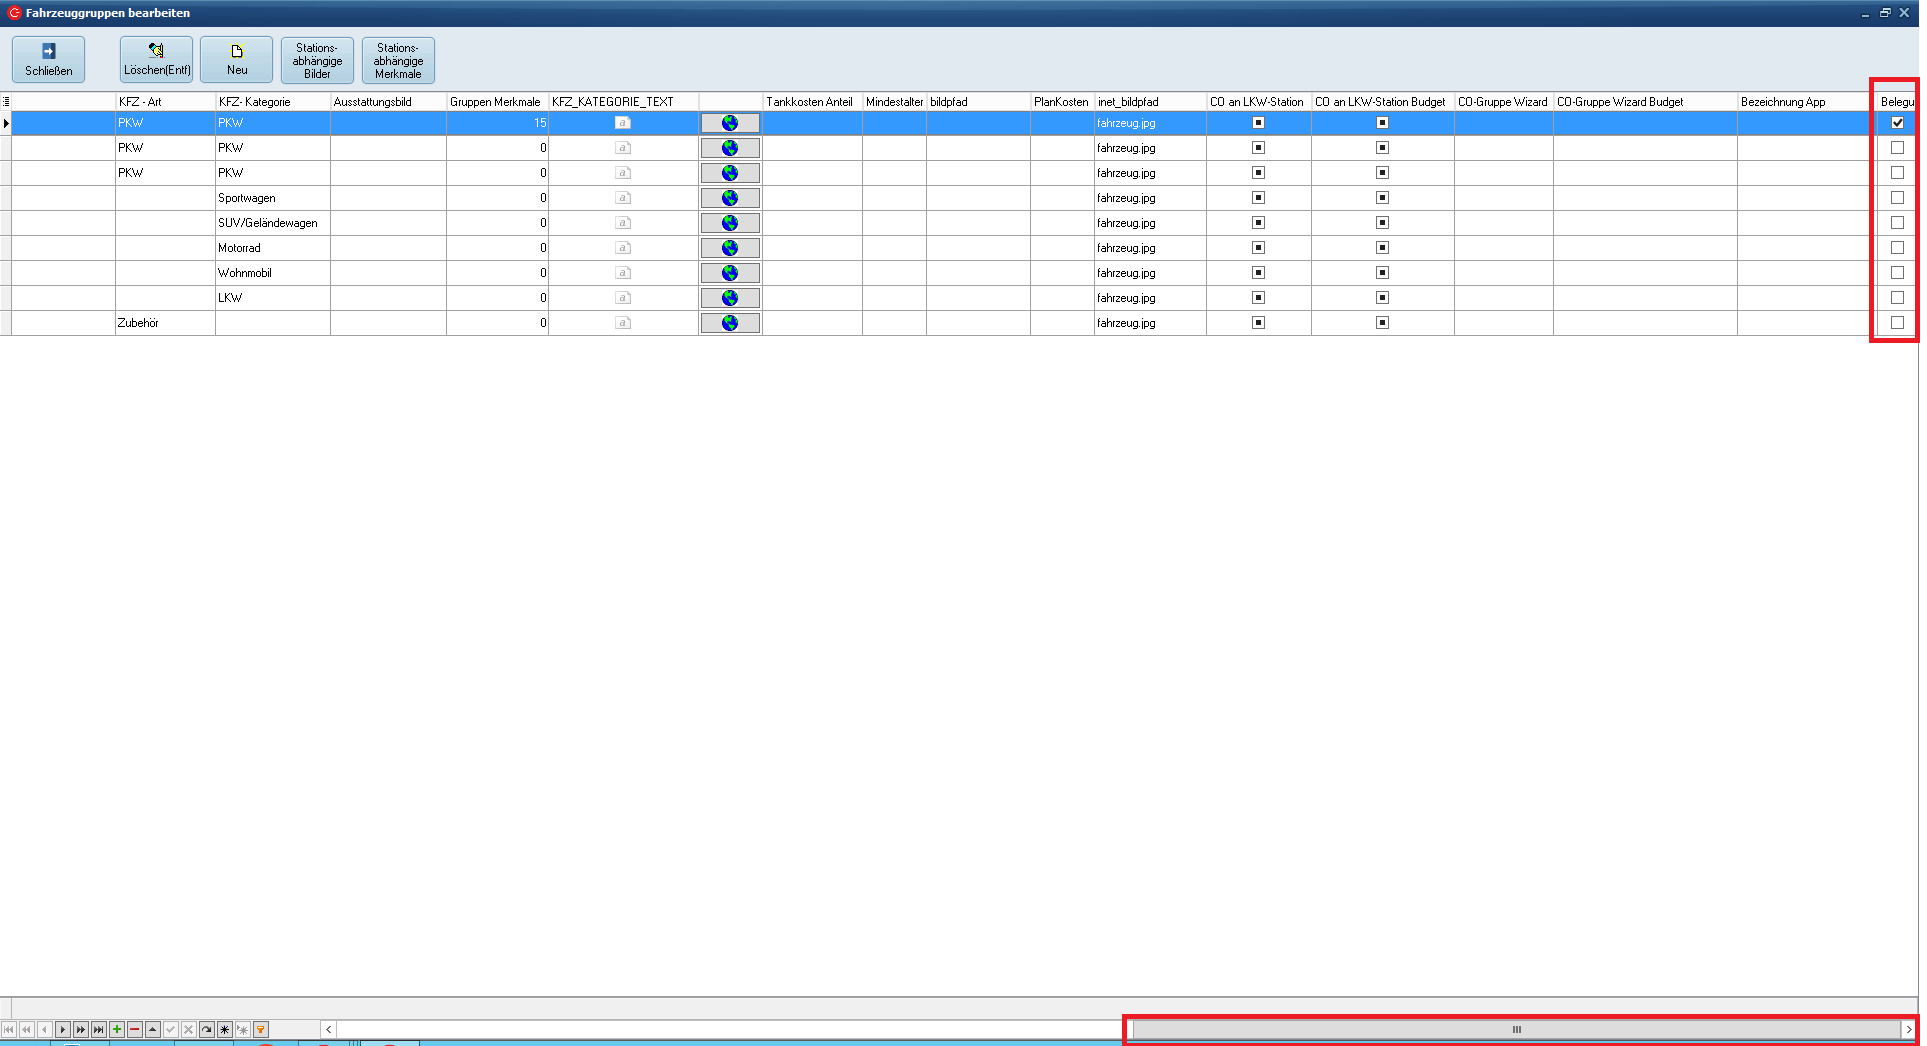Click the horizontal scrollbar thumb

1516,1029
